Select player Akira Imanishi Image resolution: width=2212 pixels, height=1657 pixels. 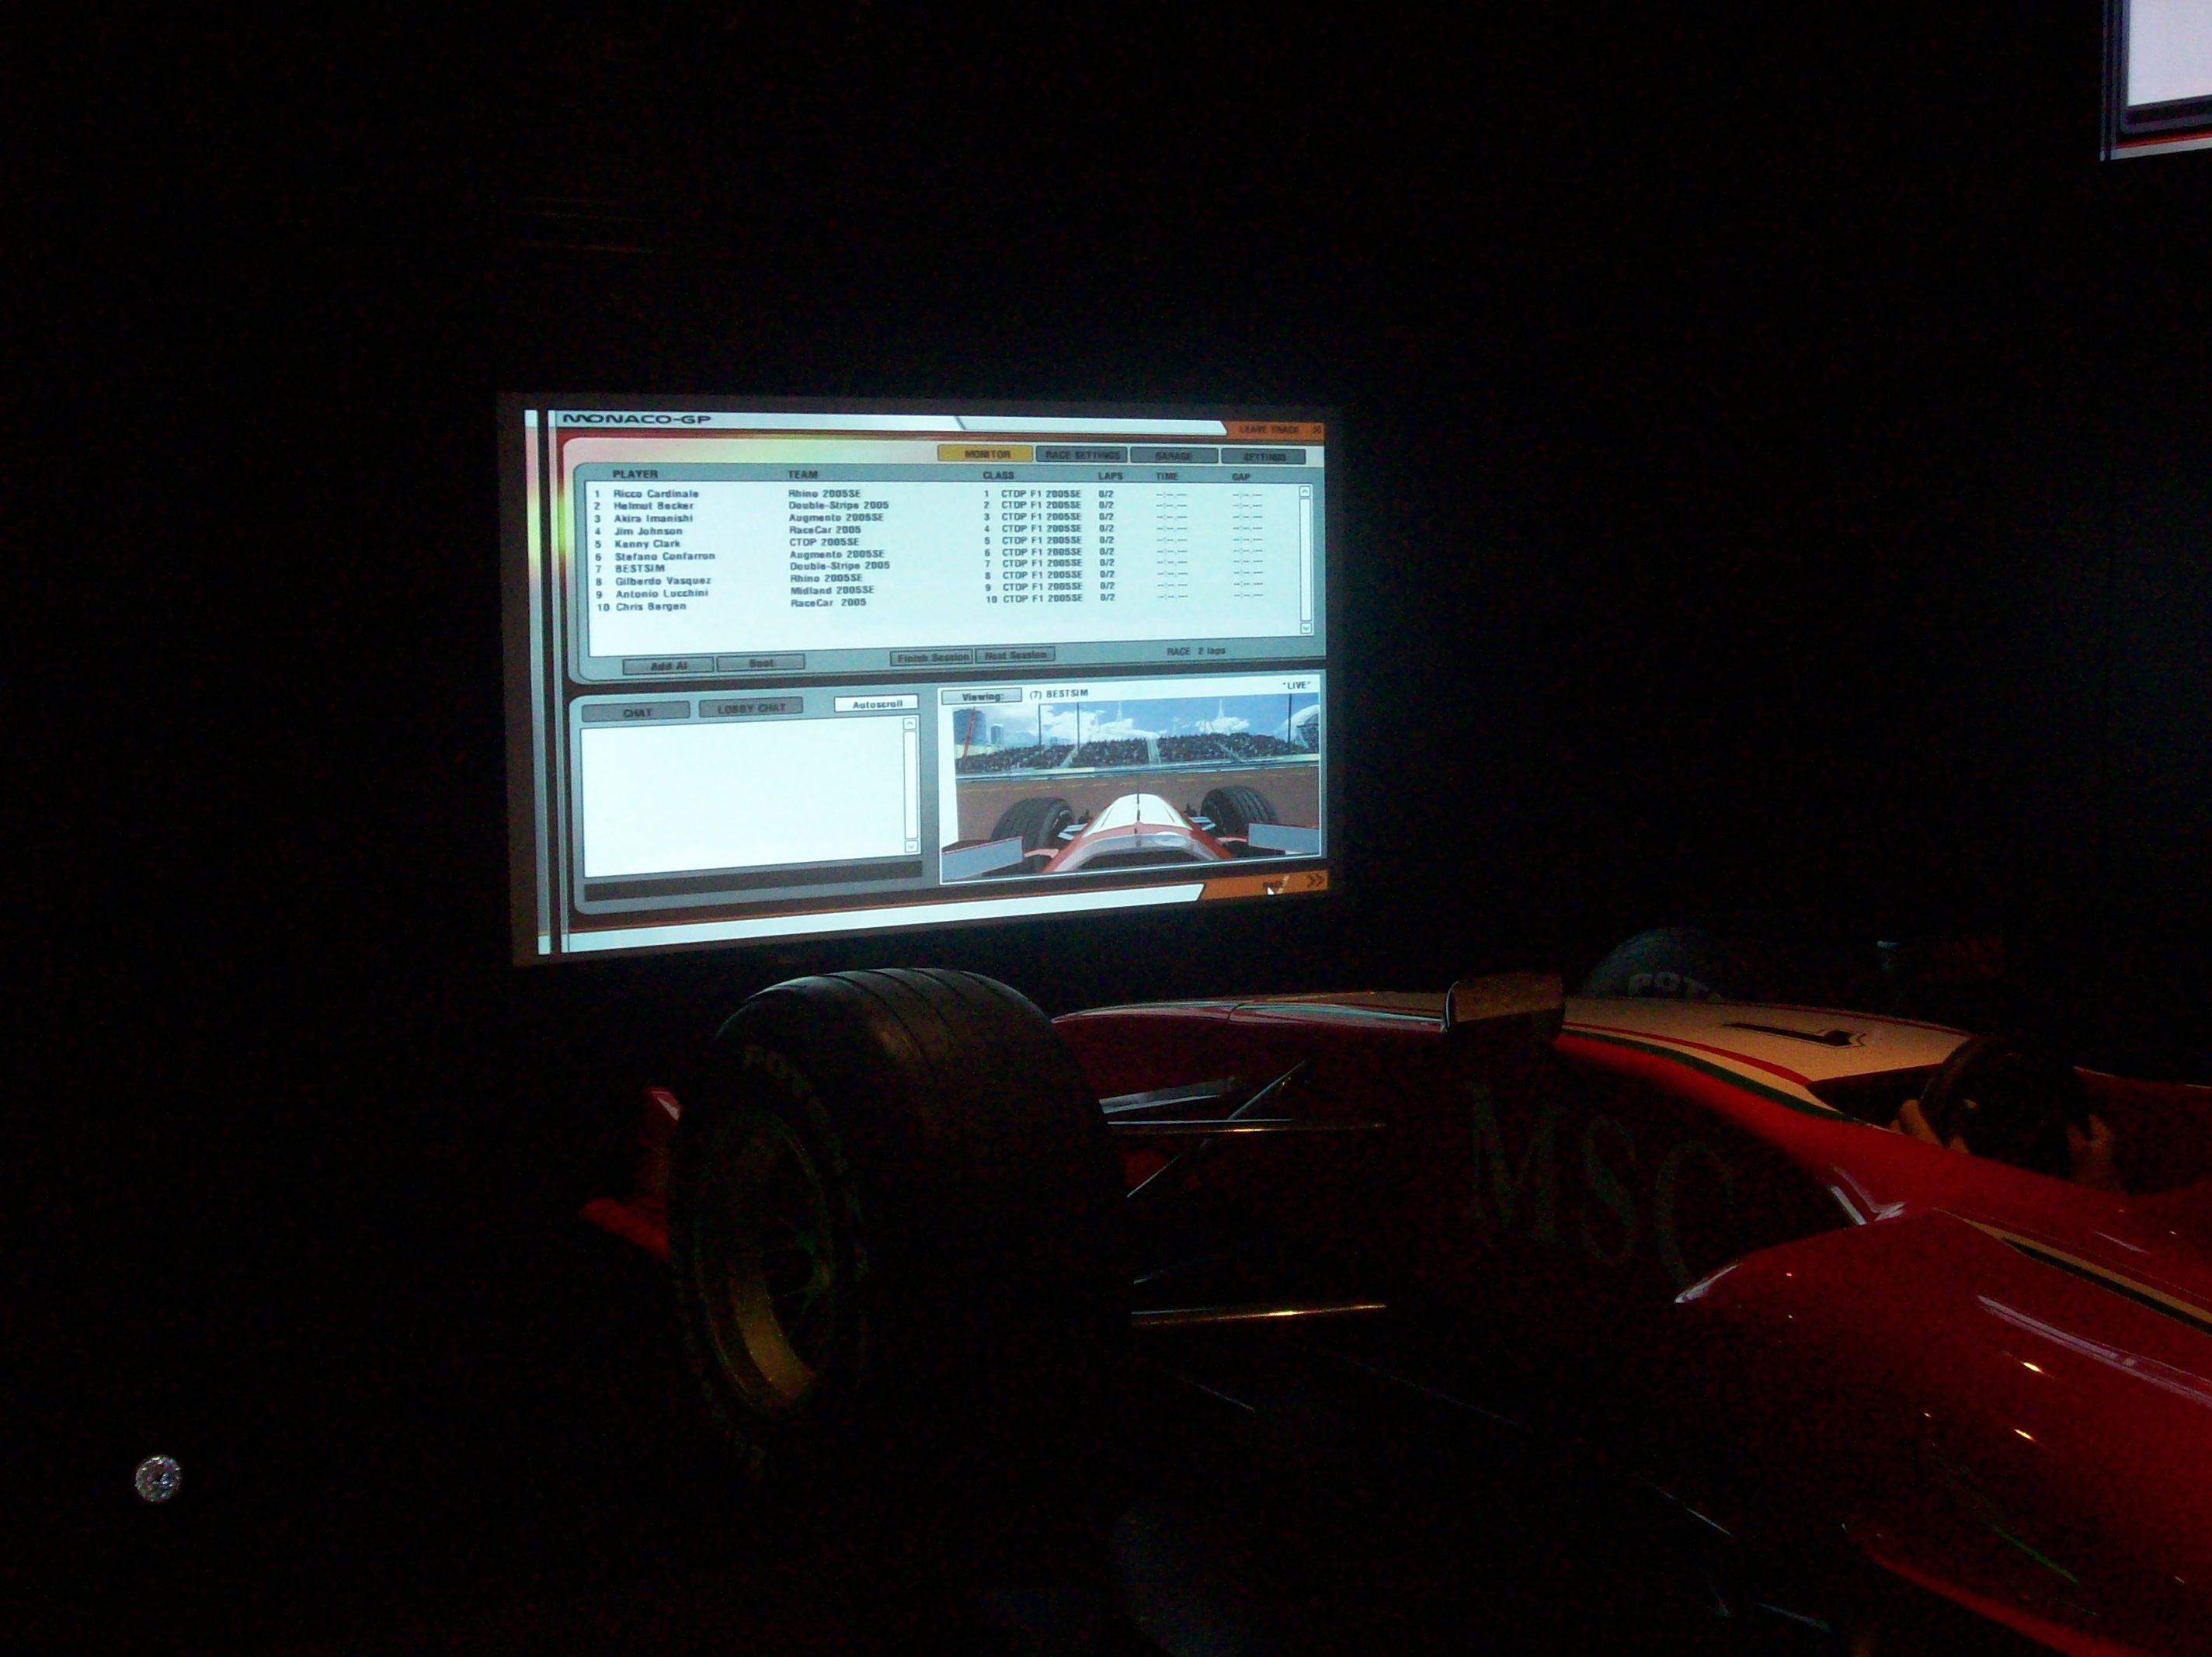(x=653, y=519)
